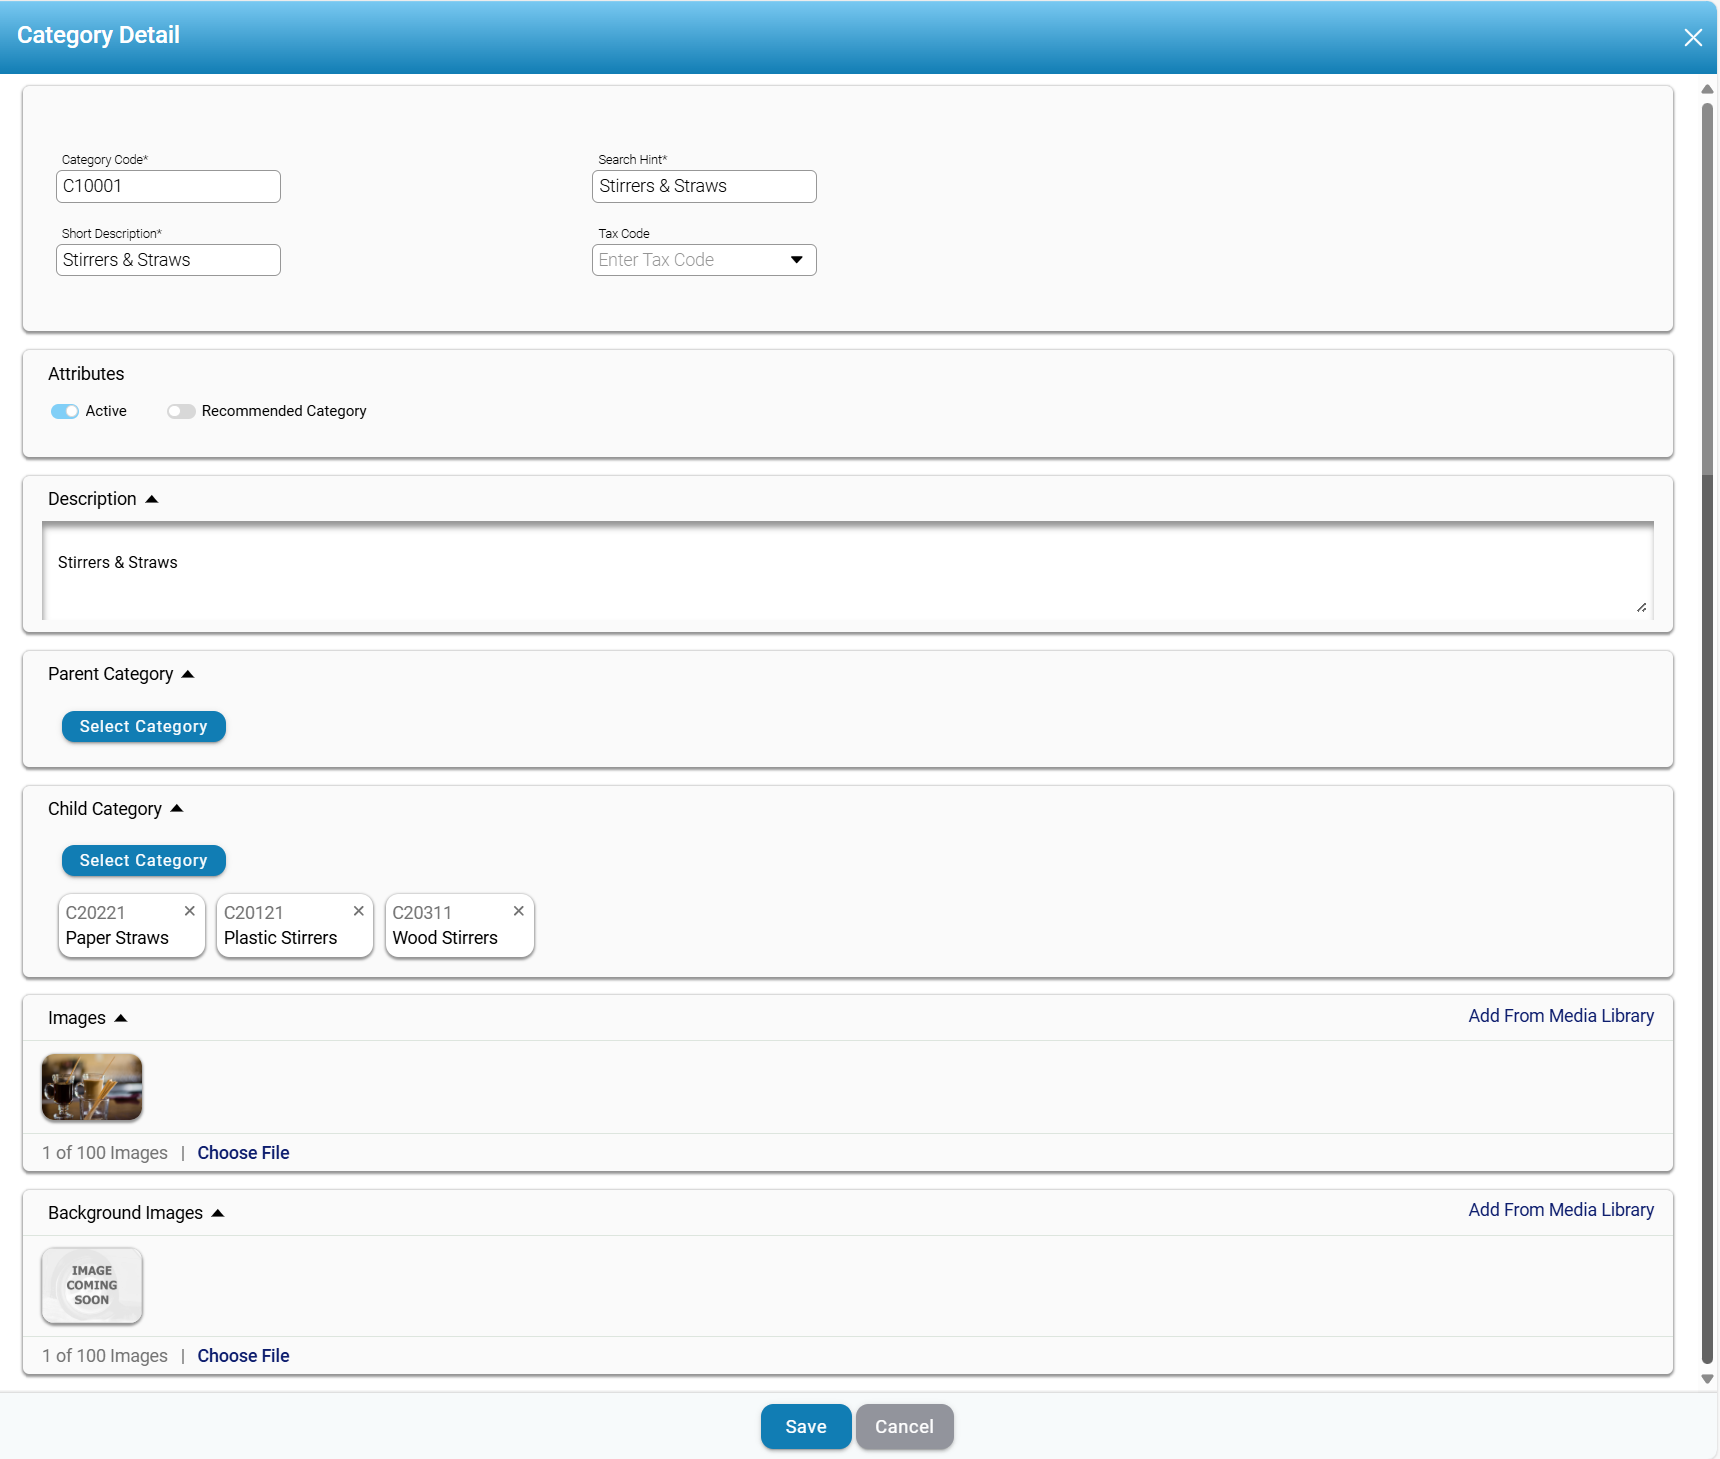Click the scrollbar up arrow

1707,90
